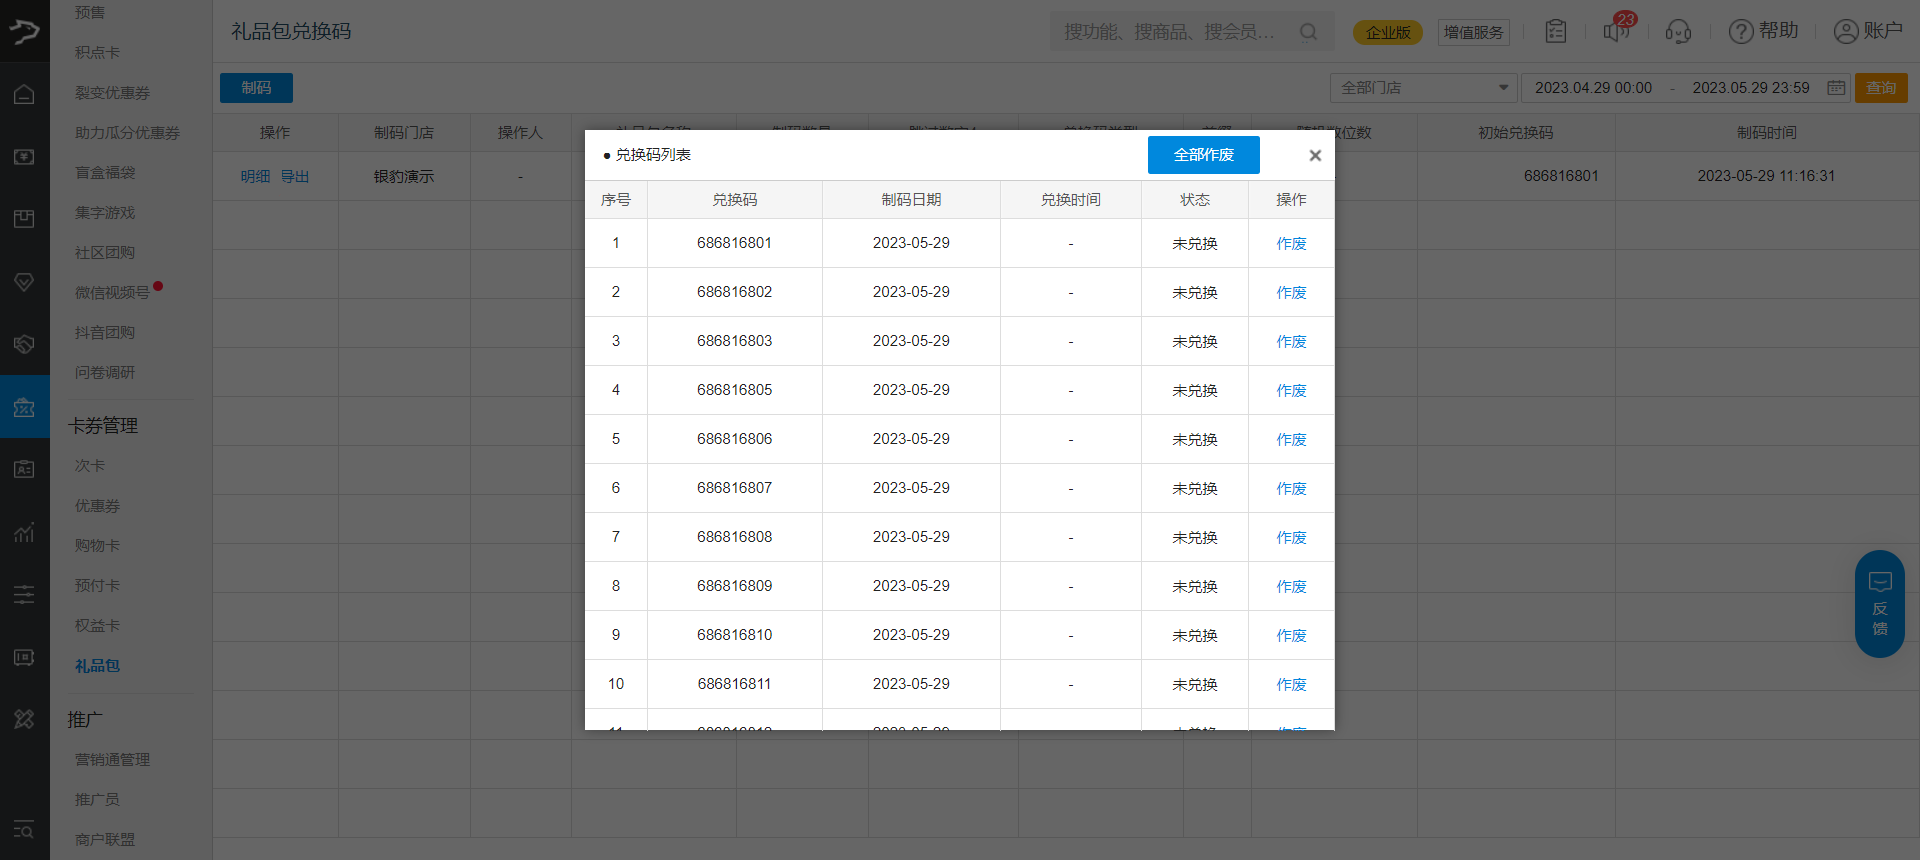Click the crossed tools icon in the left rail
The width and height of the screenshot is (1920, 860).
tap(24, 719)
